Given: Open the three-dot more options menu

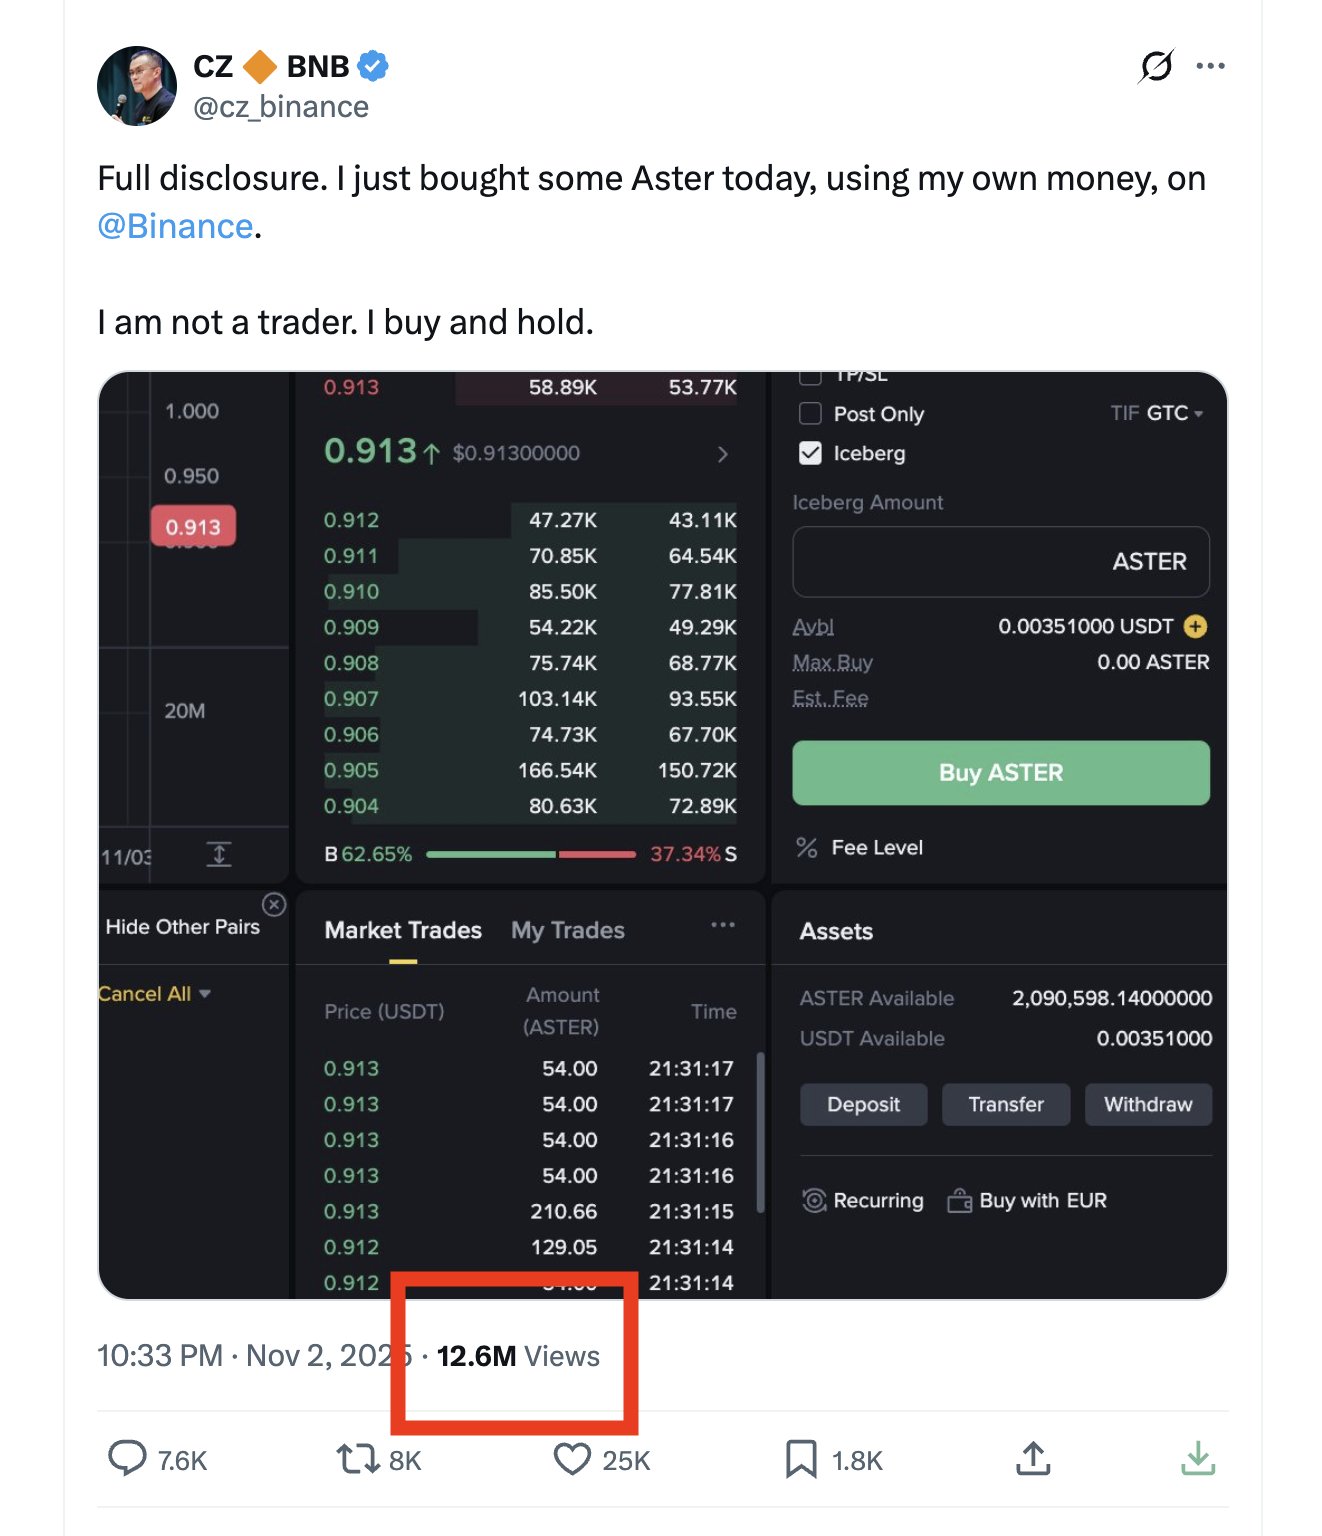Looking at the screenshot, I should pyautogui.click(x=1210, y=67).
